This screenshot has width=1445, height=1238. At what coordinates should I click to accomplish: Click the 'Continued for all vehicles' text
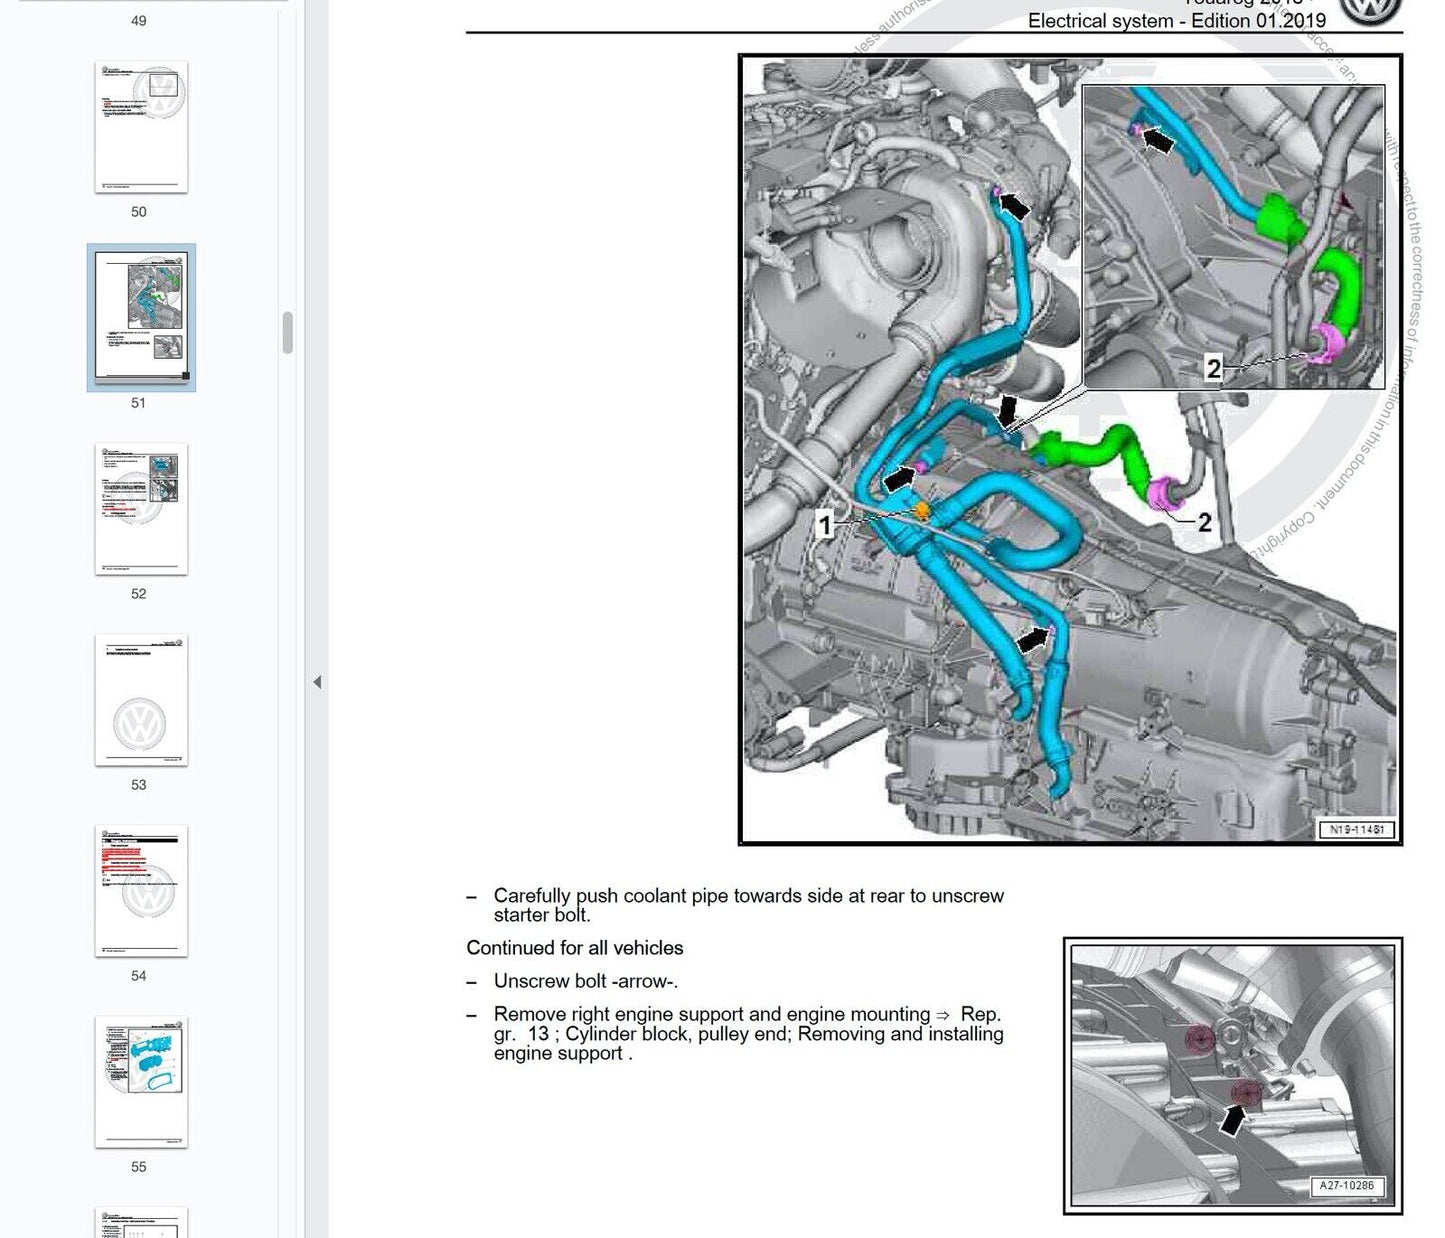575,948
